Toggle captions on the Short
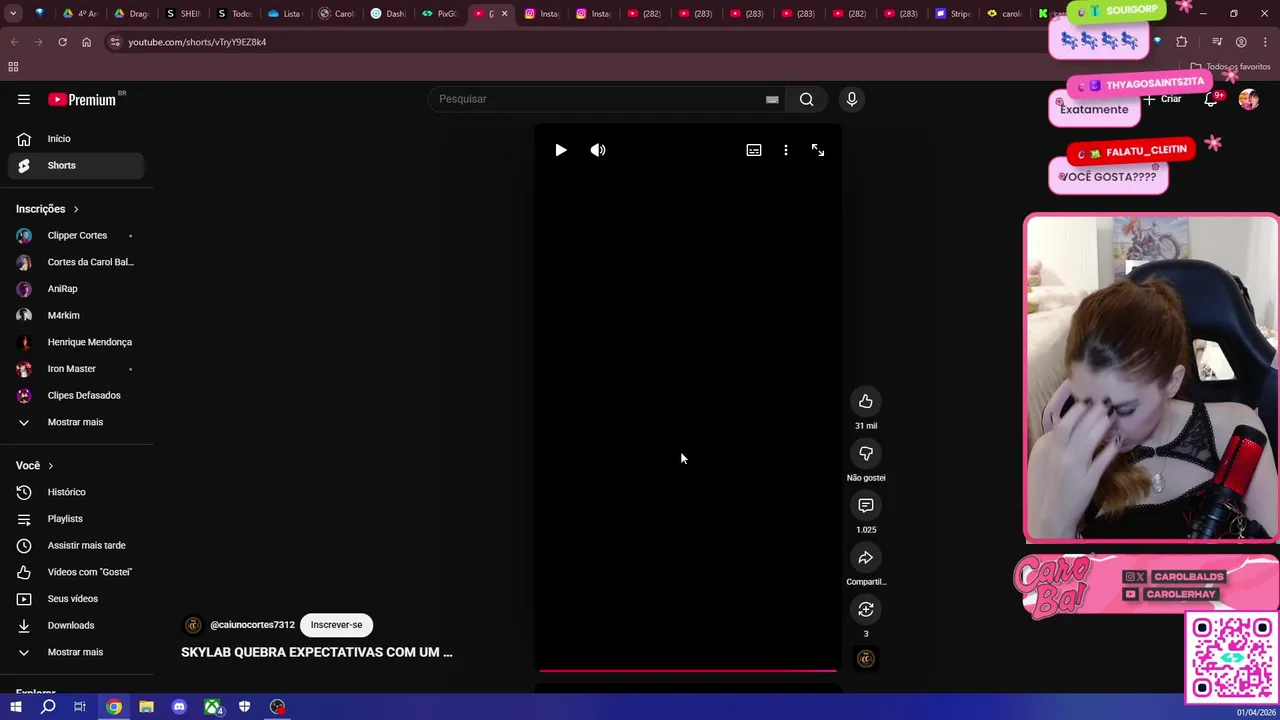Screen dimensions: 1280x720 point(754,150)
